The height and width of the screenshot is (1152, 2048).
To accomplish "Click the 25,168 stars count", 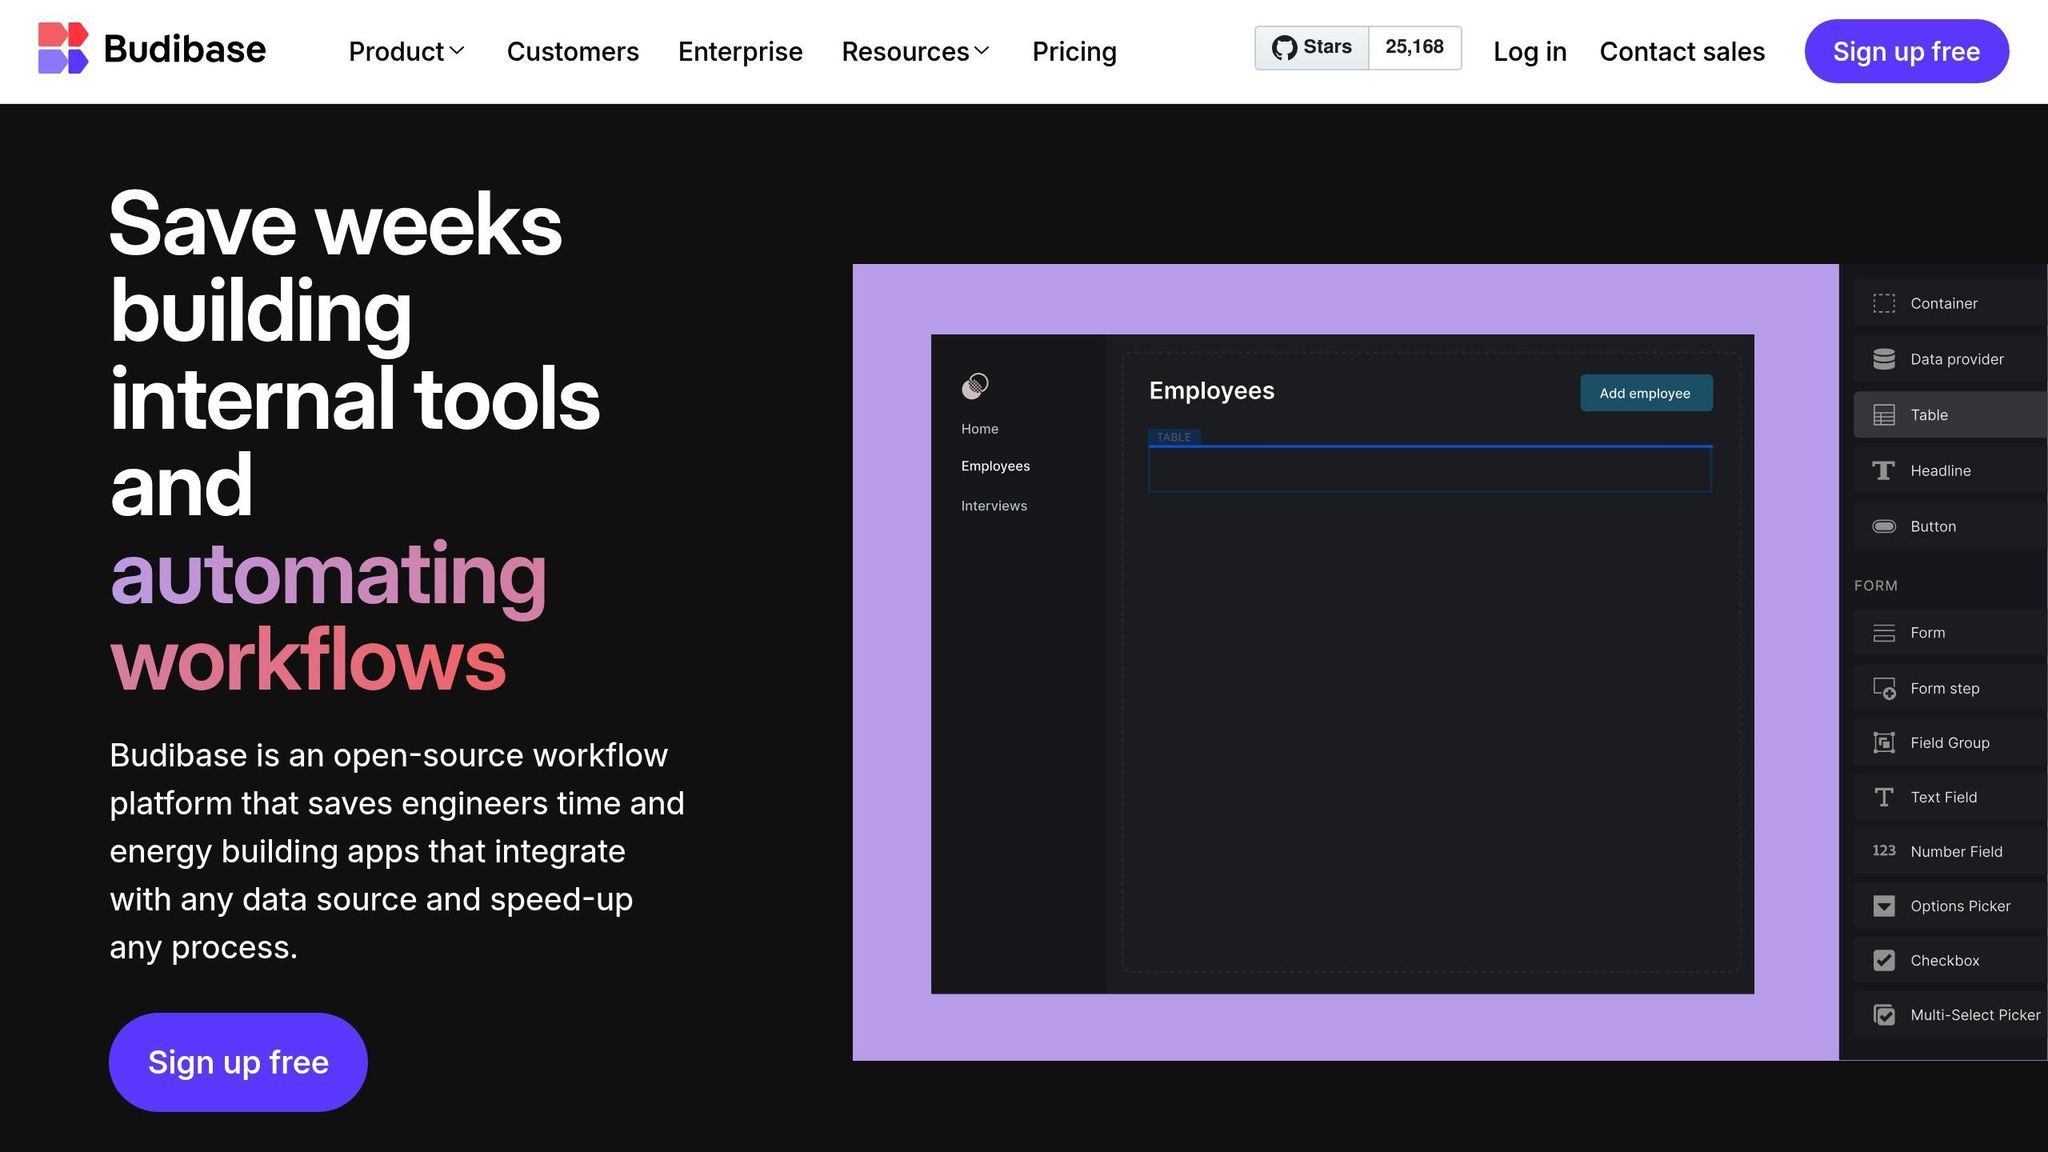I will point(1414,47).
